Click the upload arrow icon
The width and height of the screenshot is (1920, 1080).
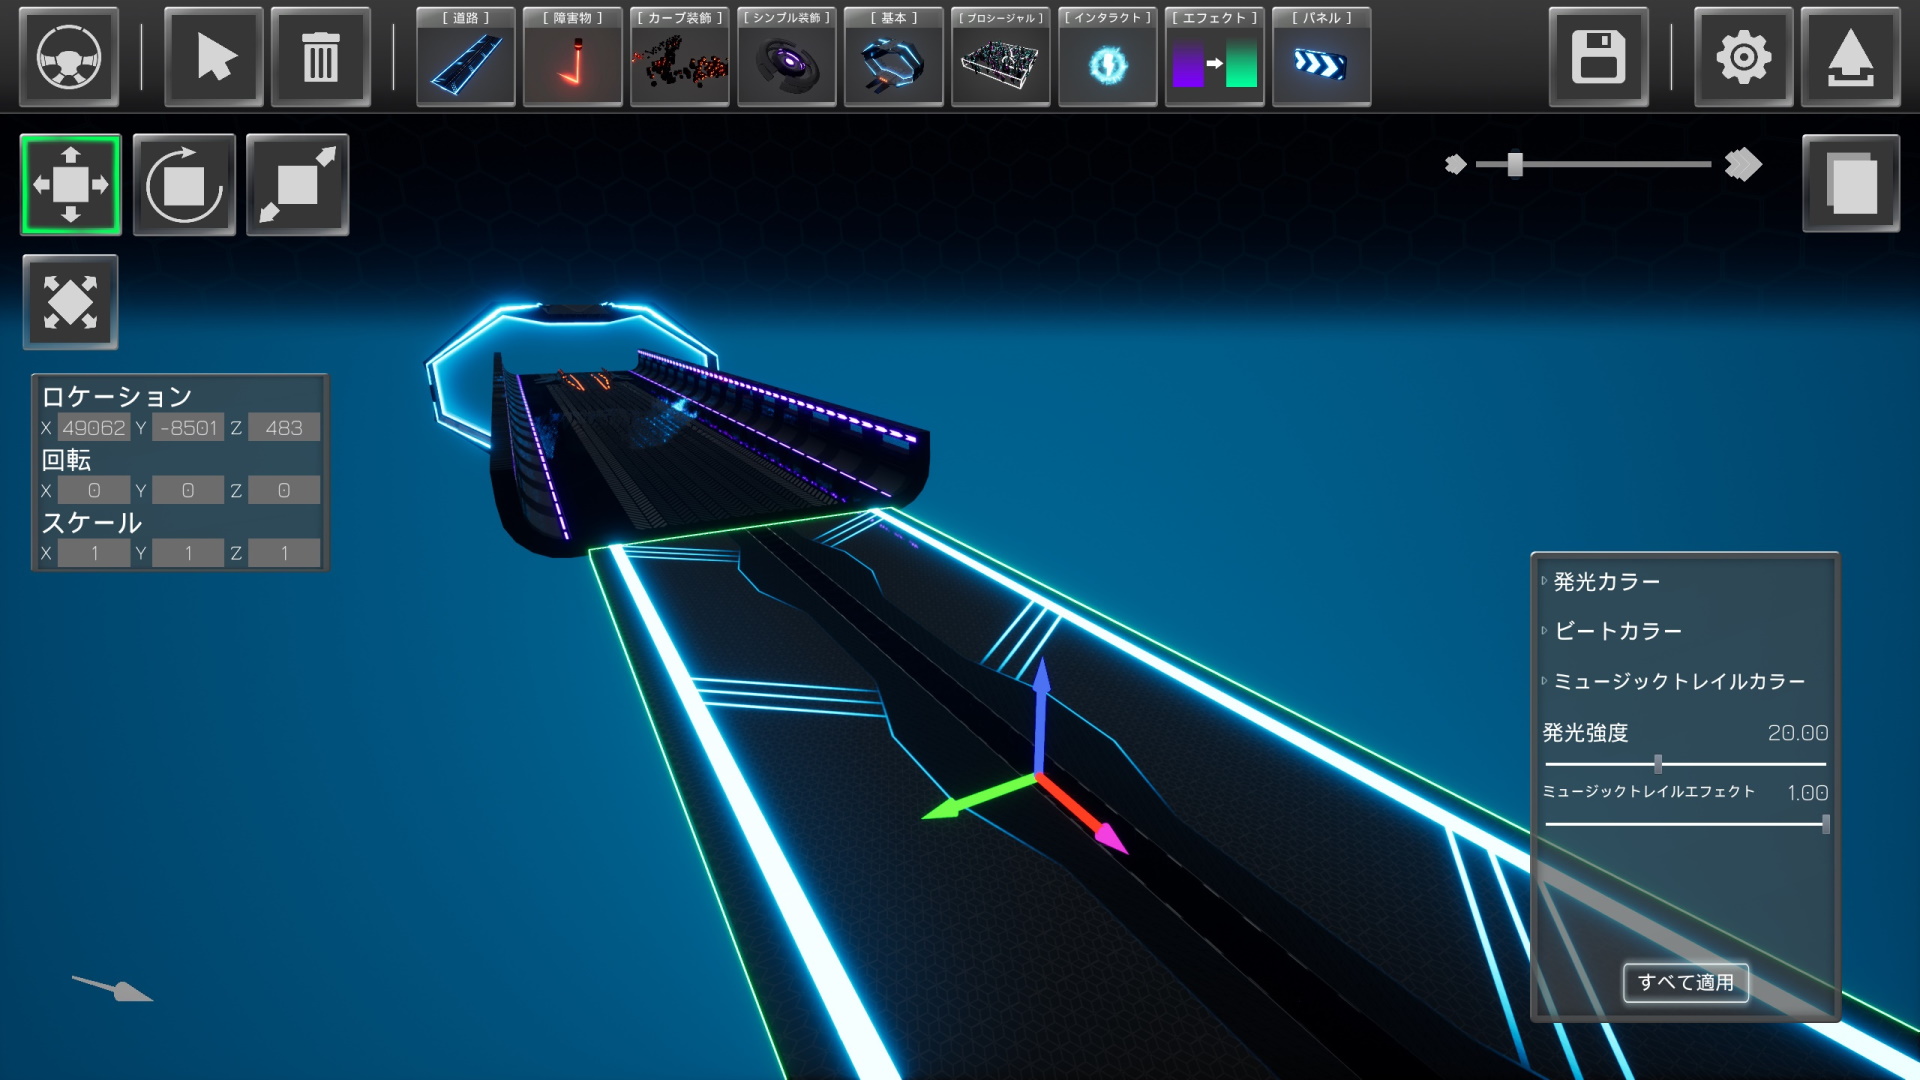[1850, 57]
